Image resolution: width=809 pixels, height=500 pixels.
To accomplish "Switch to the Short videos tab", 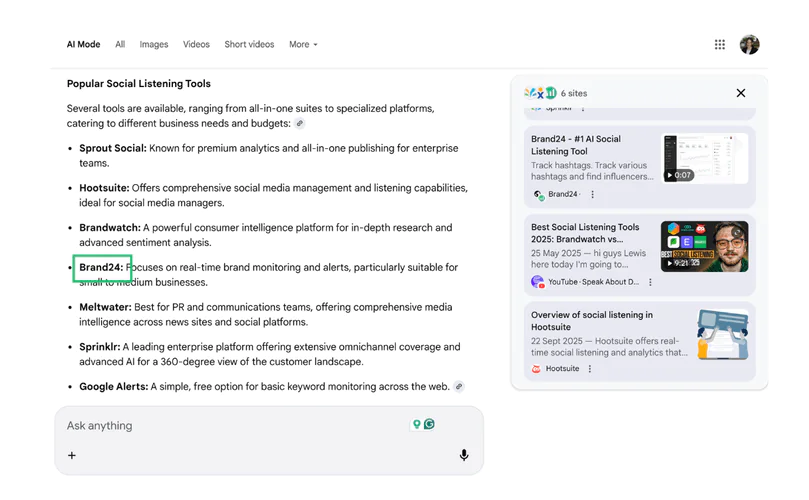I will [249, 45].
